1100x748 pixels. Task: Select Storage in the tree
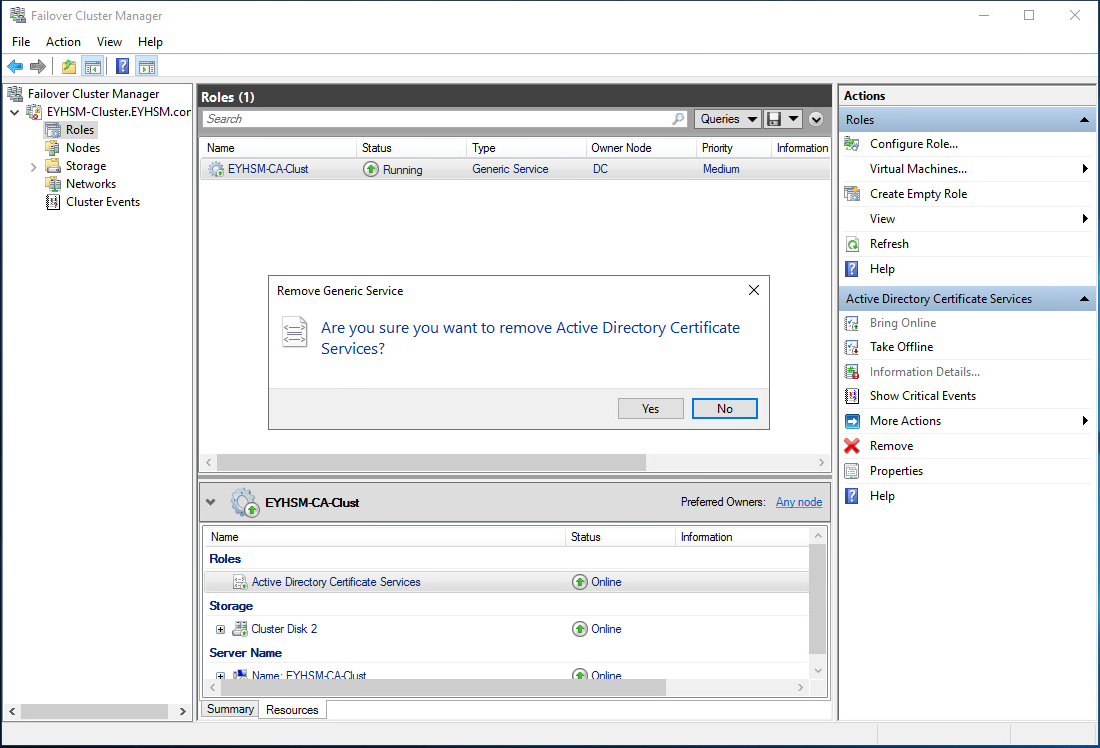click(x=86, y=166)
